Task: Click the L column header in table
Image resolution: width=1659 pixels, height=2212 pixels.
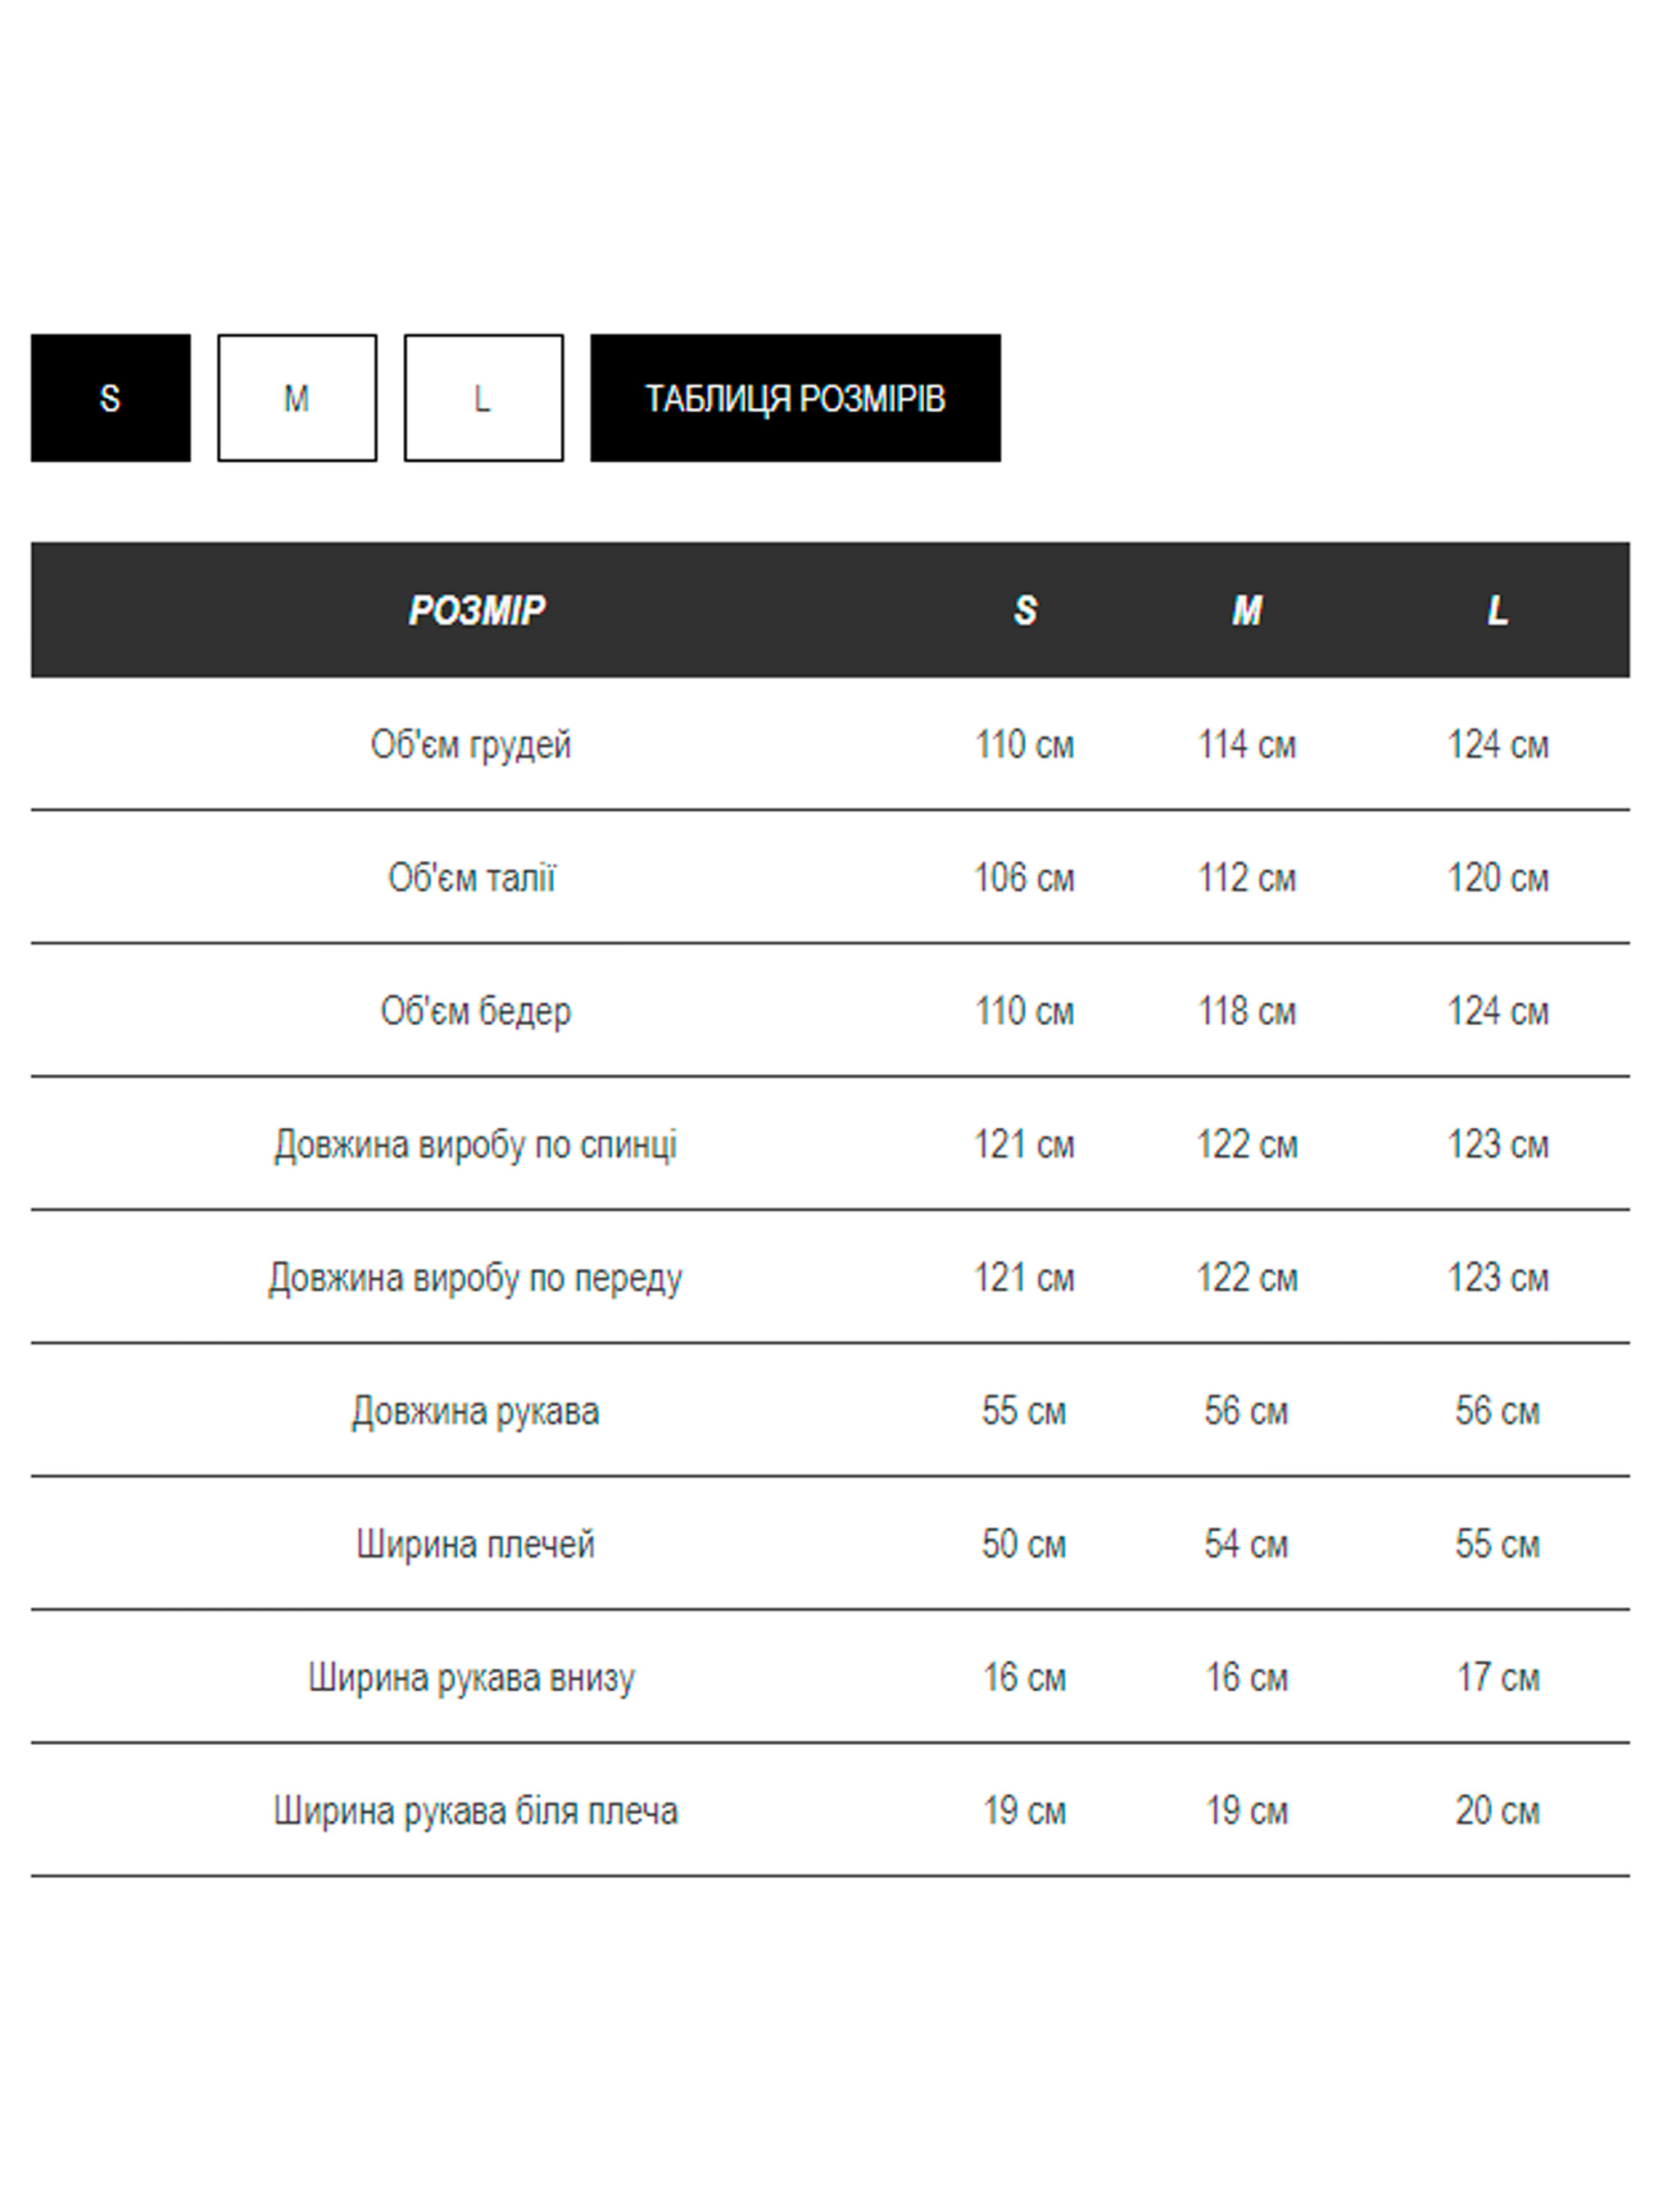Action: click(x=1497, y=610)
